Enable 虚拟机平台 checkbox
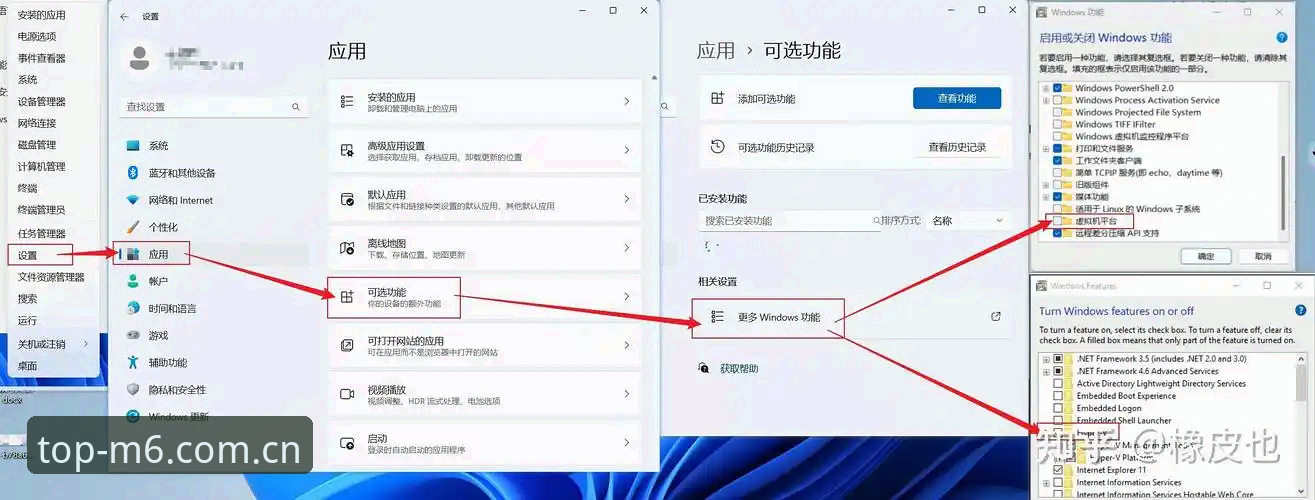This screenshot has width=1315, height=500. coord(1058,220)
